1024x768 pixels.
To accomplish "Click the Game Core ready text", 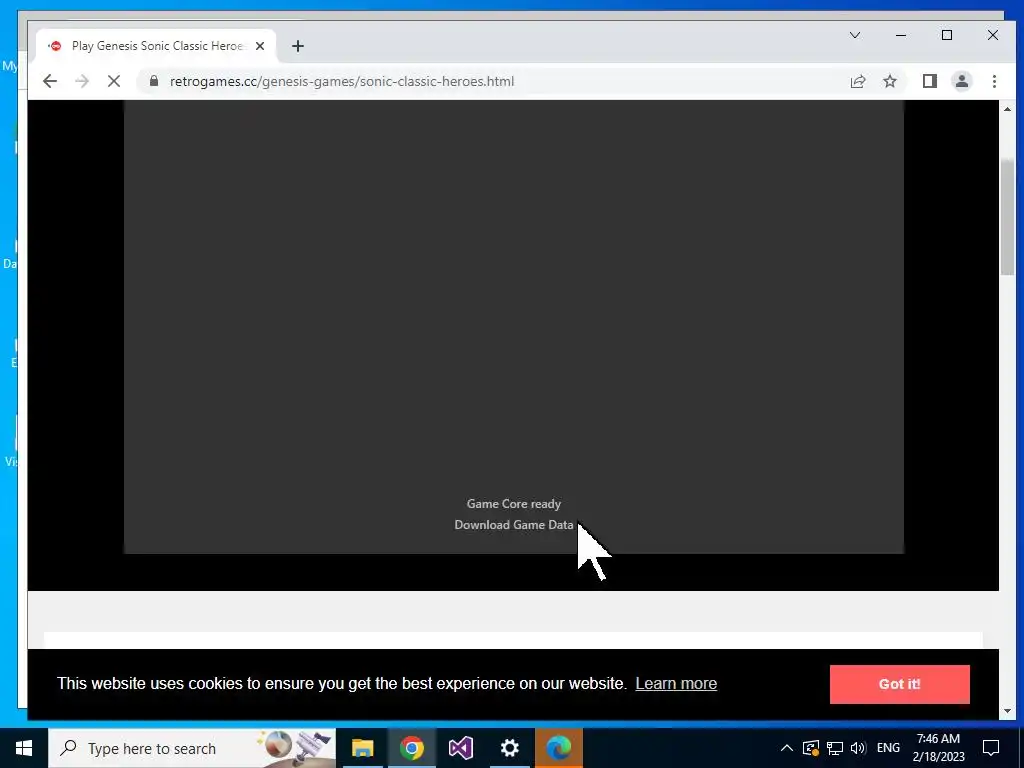I will click(x=513, y=504).
